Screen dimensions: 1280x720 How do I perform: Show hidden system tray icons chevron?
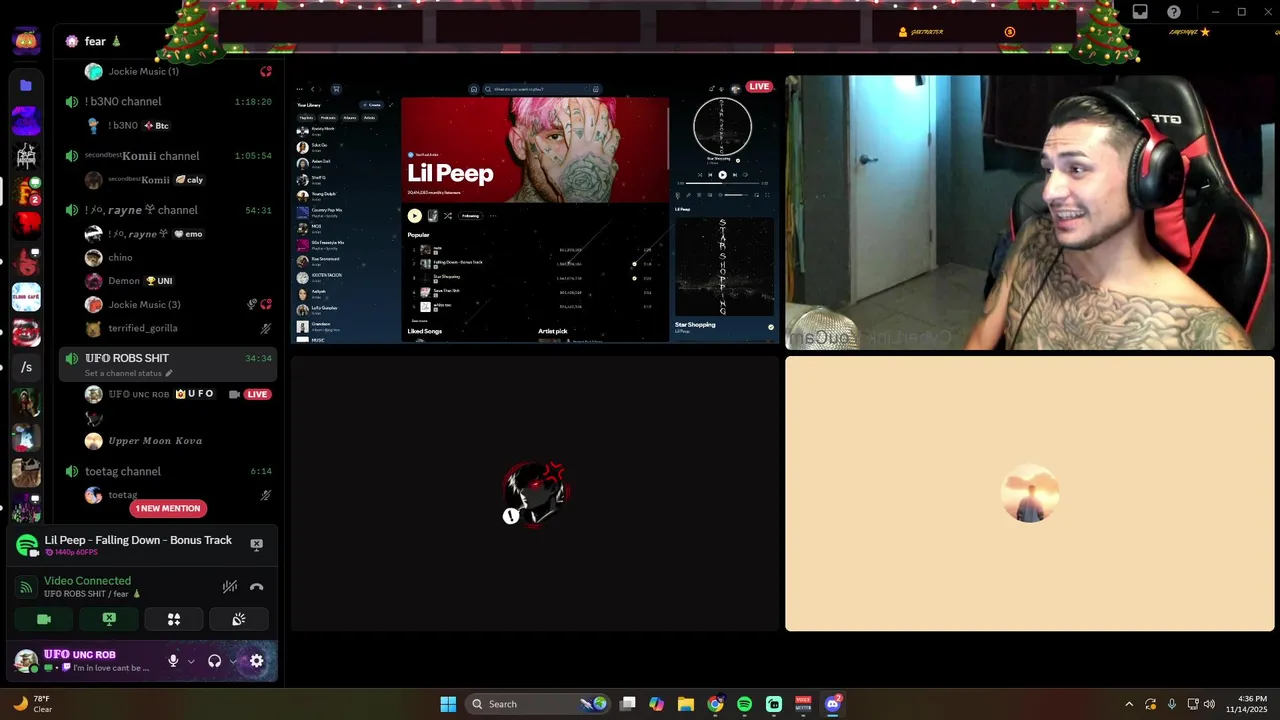(1129, 704)
